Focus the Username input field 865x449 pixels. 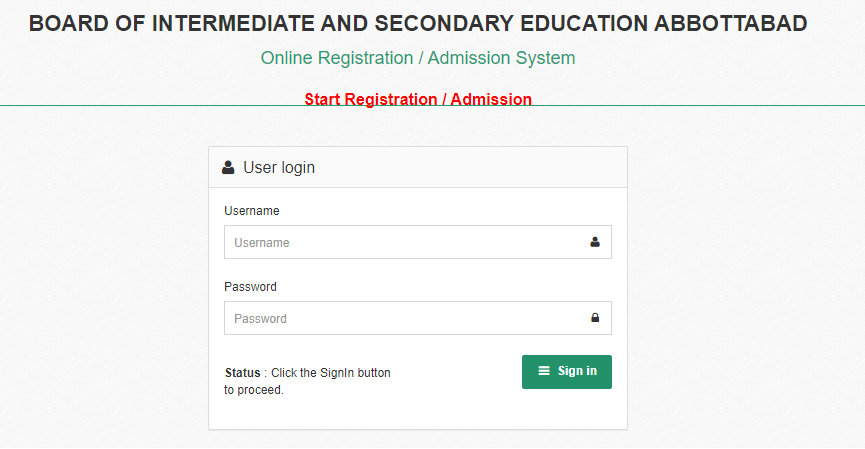pos(418,242)
